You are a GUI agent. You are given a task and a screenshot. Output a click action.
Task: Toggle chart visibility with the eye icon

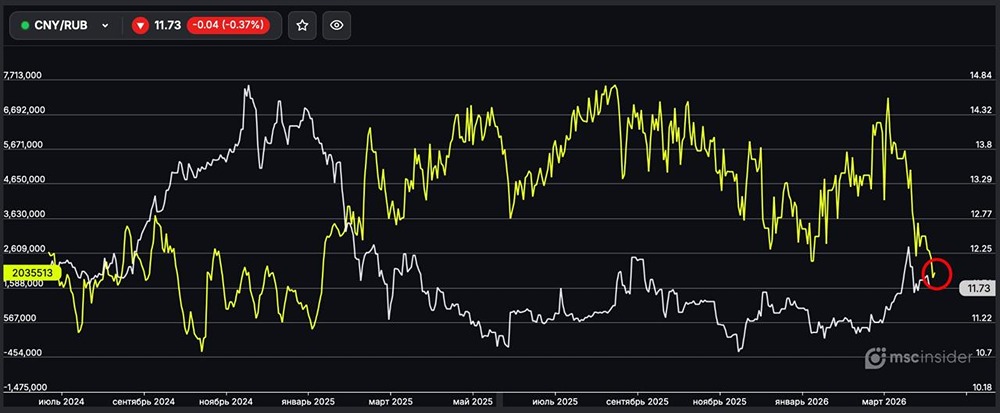pos(337,25)
